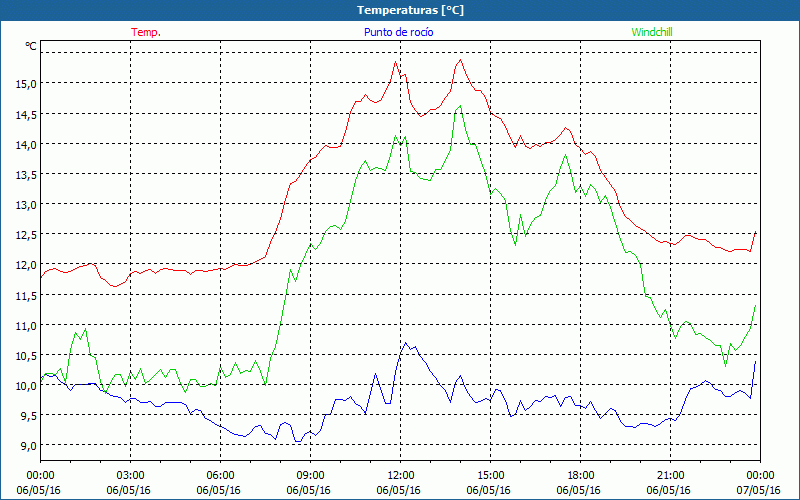Click the 10,5 y-axis value
The width and height of the screenshot is (800, 500).
pos(27,356)
